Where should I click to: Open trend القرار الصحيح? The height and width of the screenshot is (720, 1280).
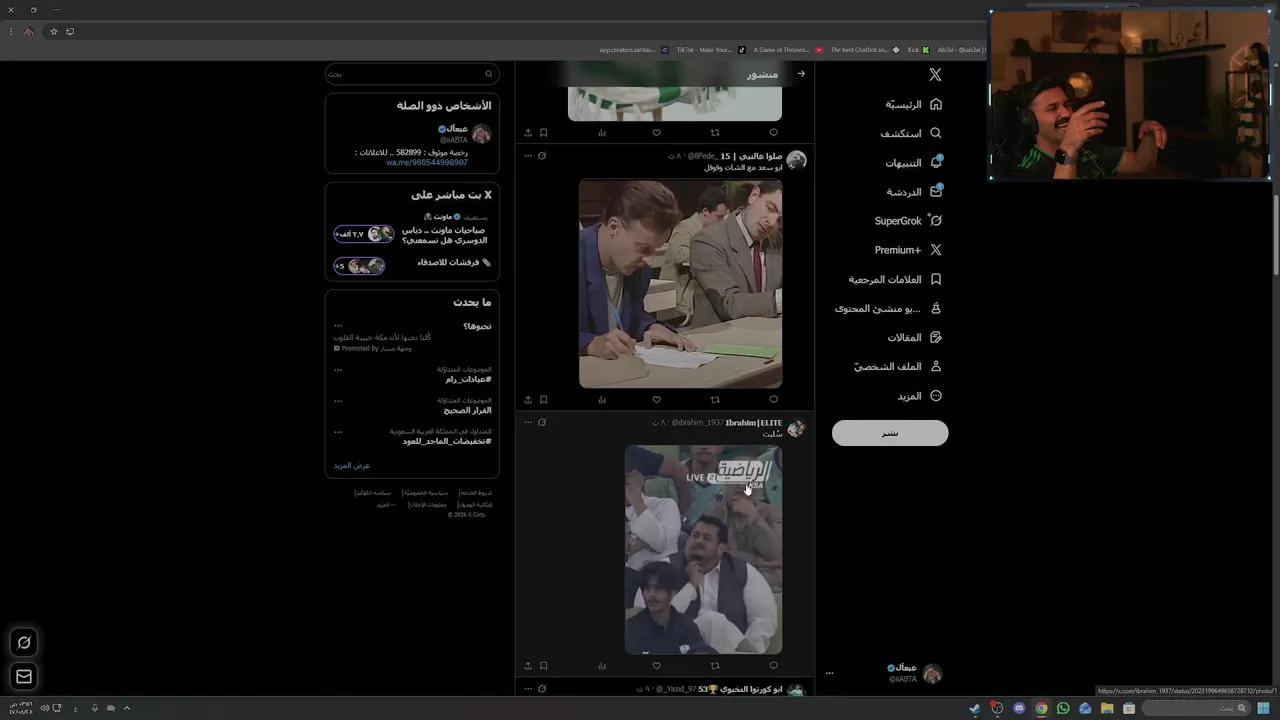pos(468,410)
